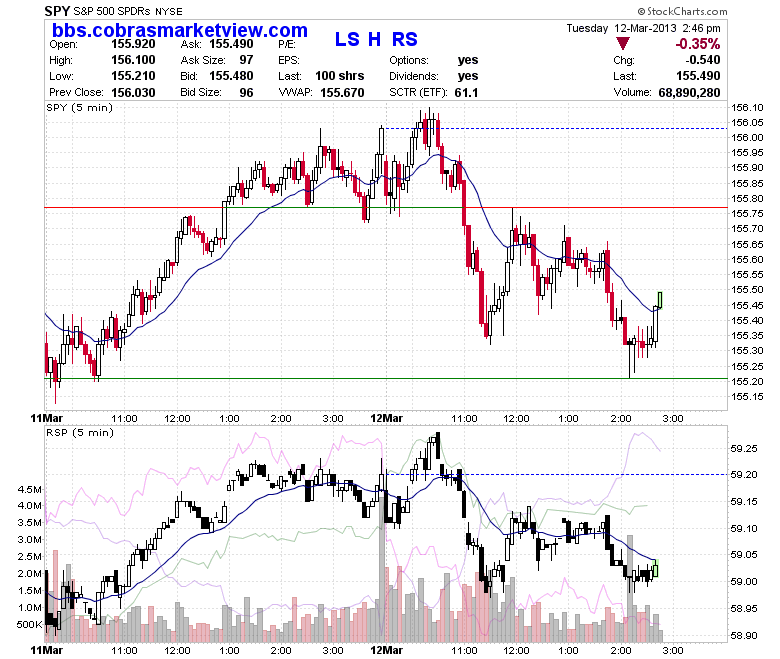Click the 156.10 price axis label

click(x=747, y=107)
